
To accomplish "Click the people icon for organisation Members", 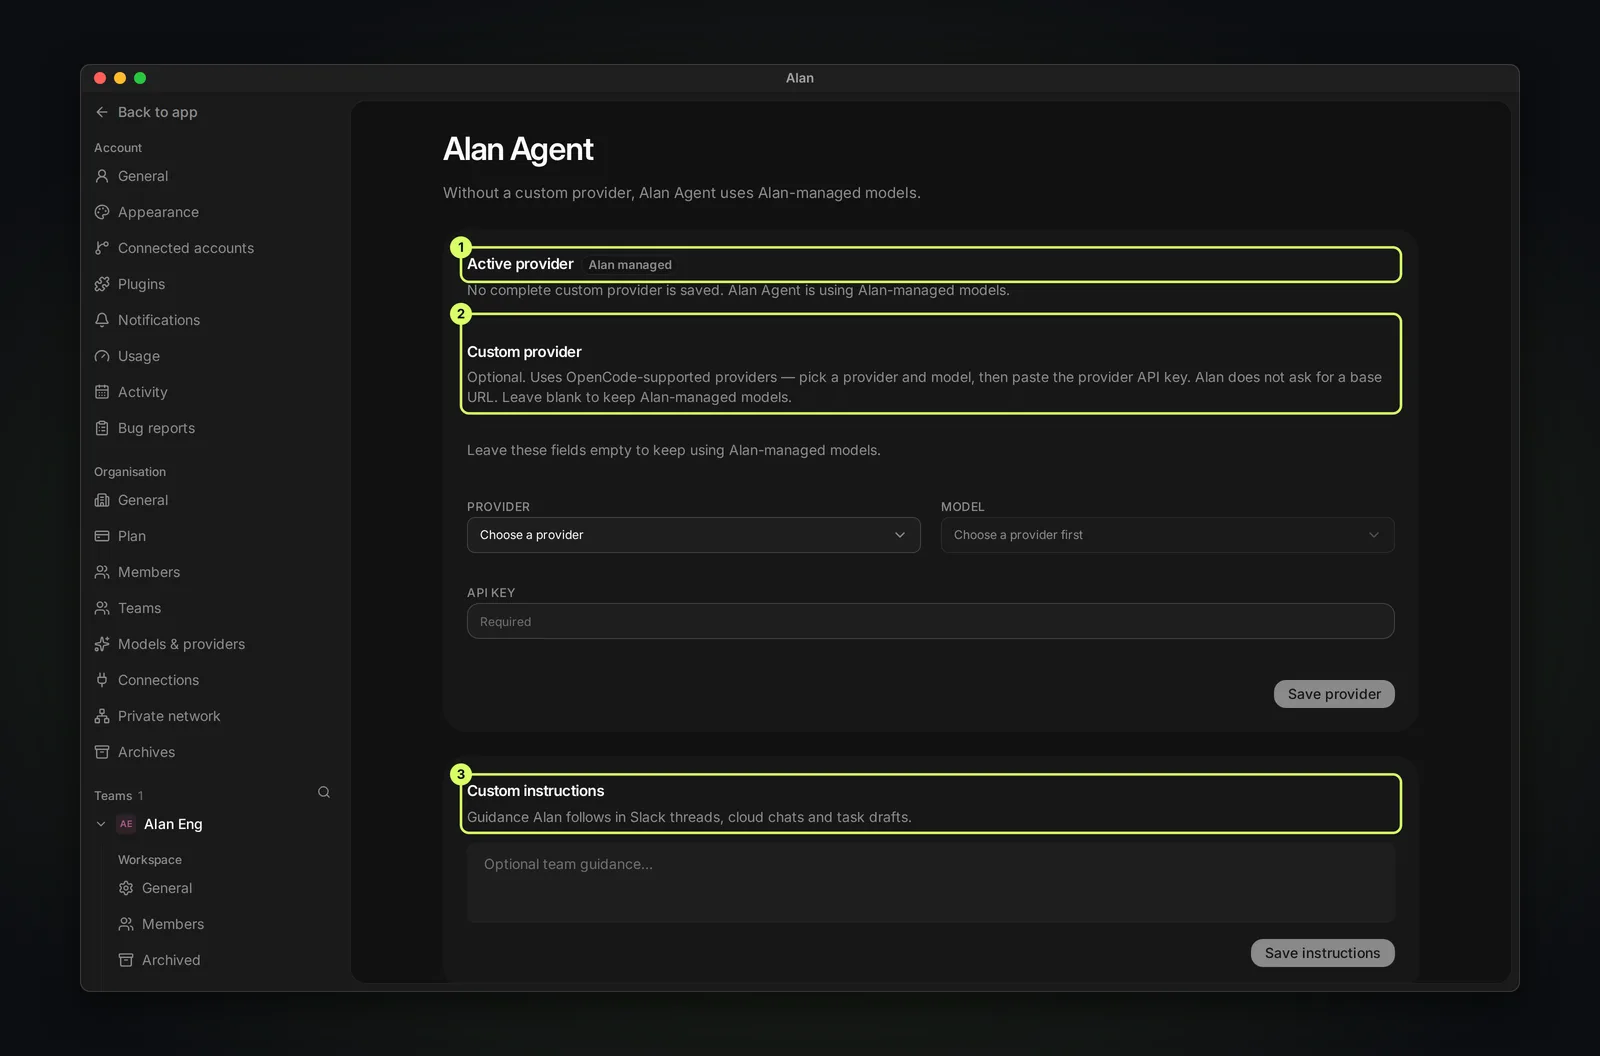I will [102, 572].
